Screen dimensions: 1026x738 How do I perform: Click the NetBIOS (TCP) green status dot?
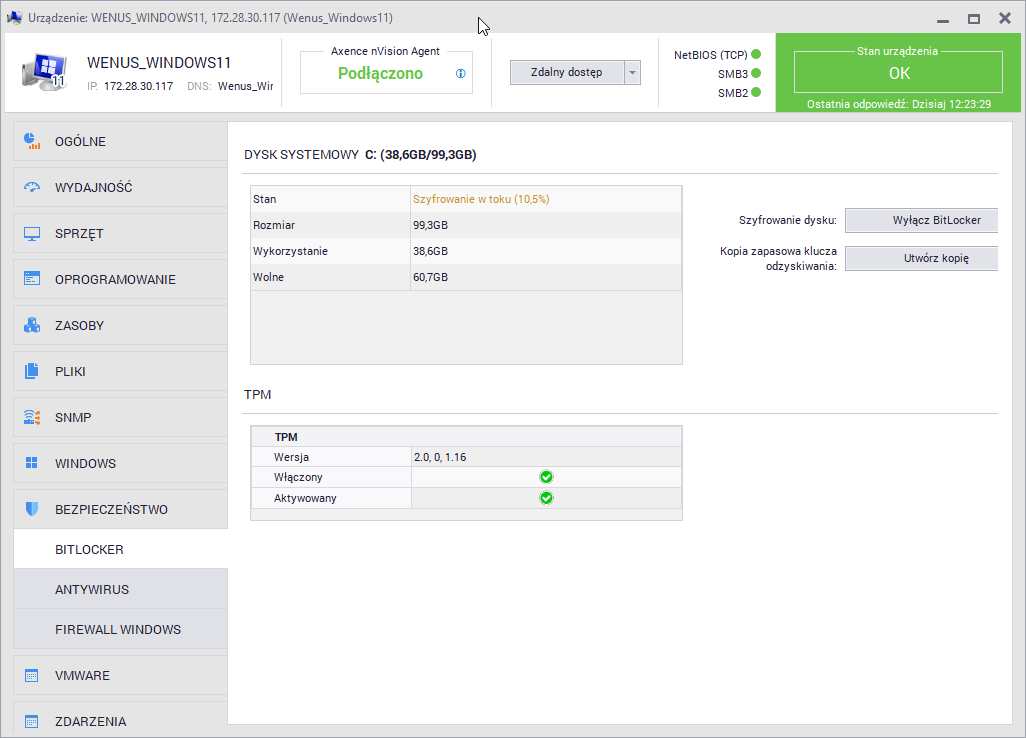pos(756,54)
